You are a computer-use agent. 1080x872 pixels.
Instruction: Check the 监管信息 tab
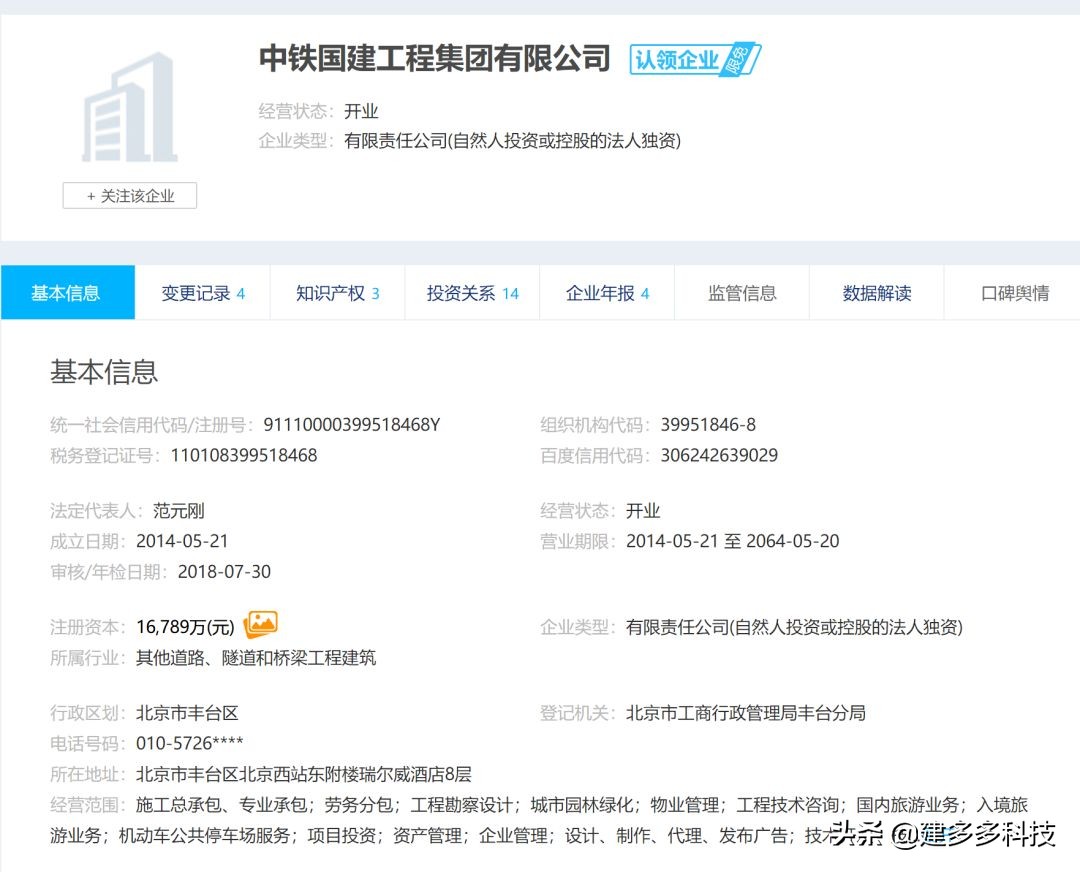pyautogui.click(x=741, y=292)
